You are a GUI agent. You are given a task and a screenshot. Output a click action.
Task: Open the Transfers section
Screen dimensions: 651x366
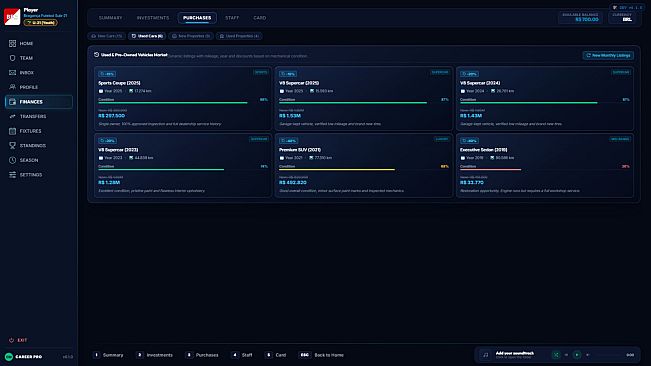[39, 117]
